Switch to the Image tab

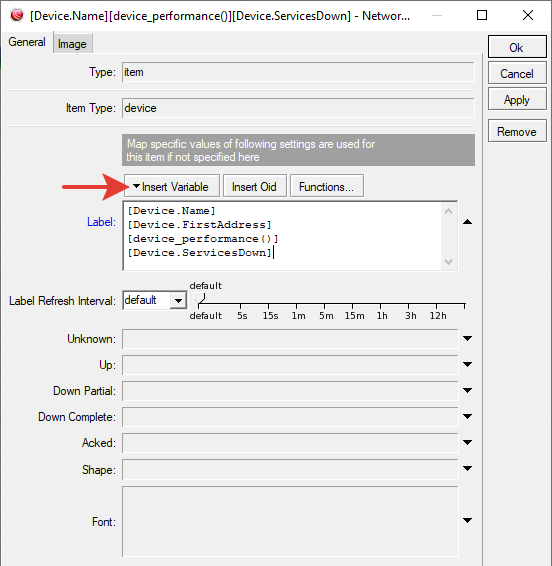click(x=72, y=43)
